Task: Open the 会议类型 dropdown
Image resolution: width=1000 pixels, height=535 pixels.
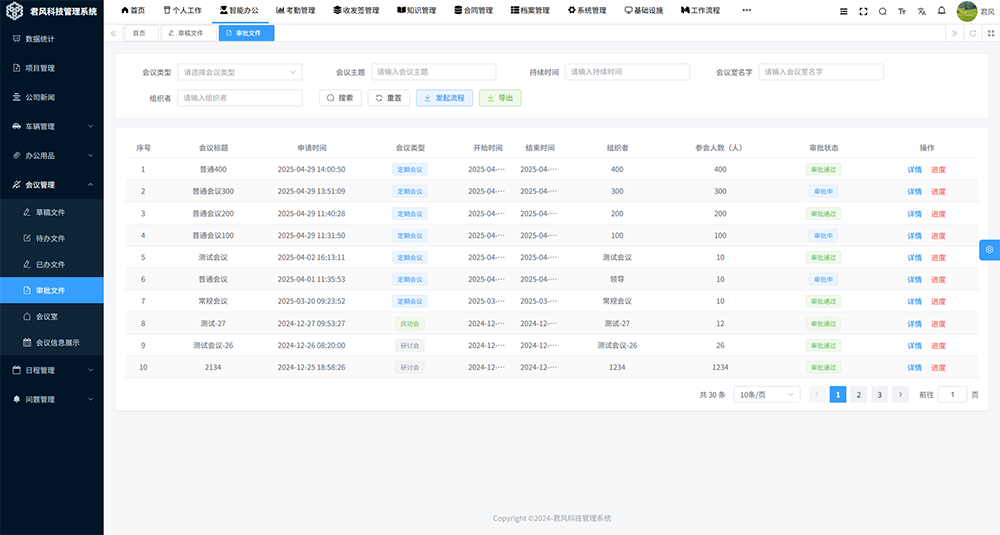Action: tap(240, 72)
